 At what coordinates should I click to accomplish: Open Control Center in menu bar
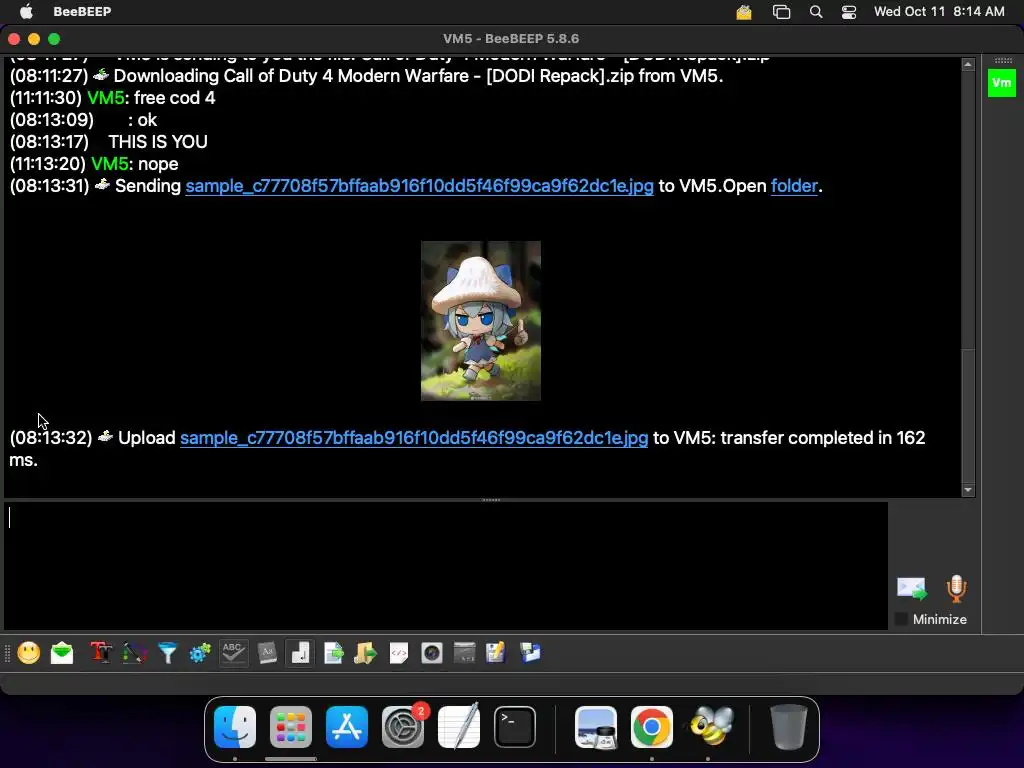(x=848, y=12)
